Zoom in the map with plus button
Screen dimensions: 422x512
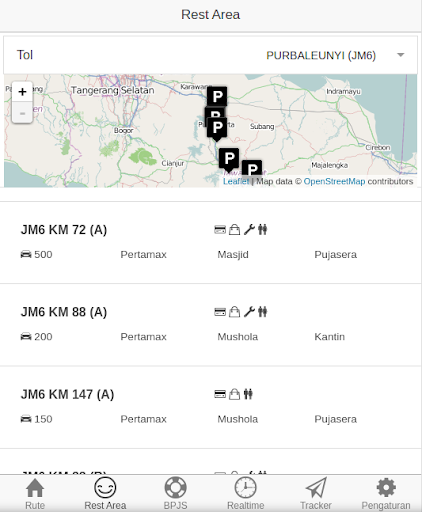22,92
